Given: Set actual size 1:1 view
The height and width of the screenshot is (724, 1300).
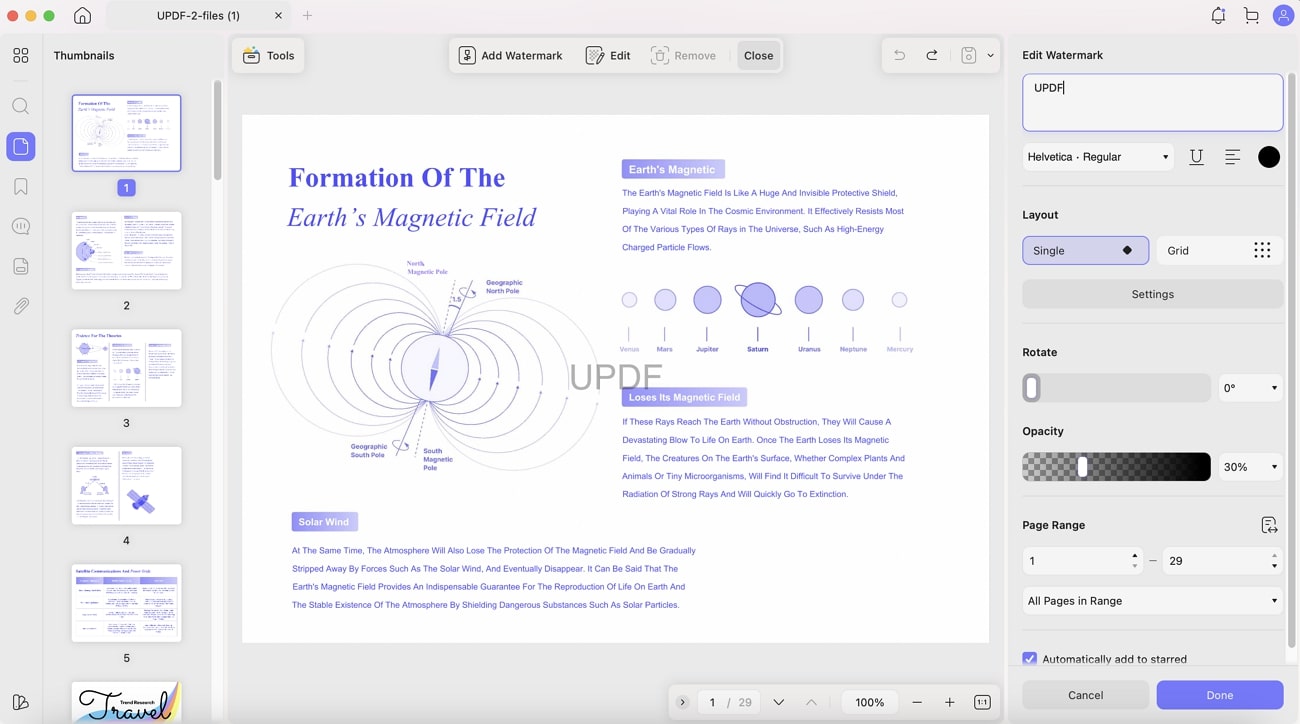Looking at the screenshot, I should pos(982,702).
